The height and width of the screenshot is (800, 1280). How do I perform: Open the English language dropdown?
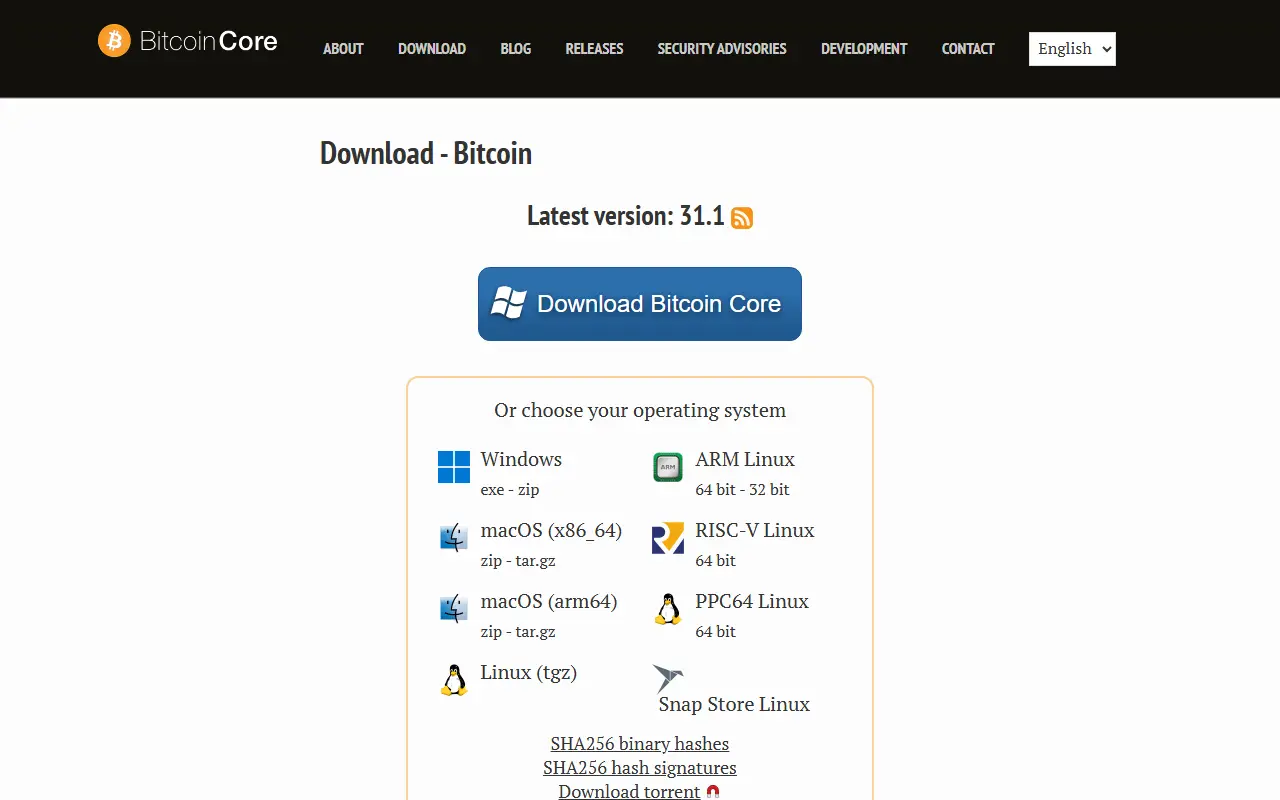click(1072, 49)
